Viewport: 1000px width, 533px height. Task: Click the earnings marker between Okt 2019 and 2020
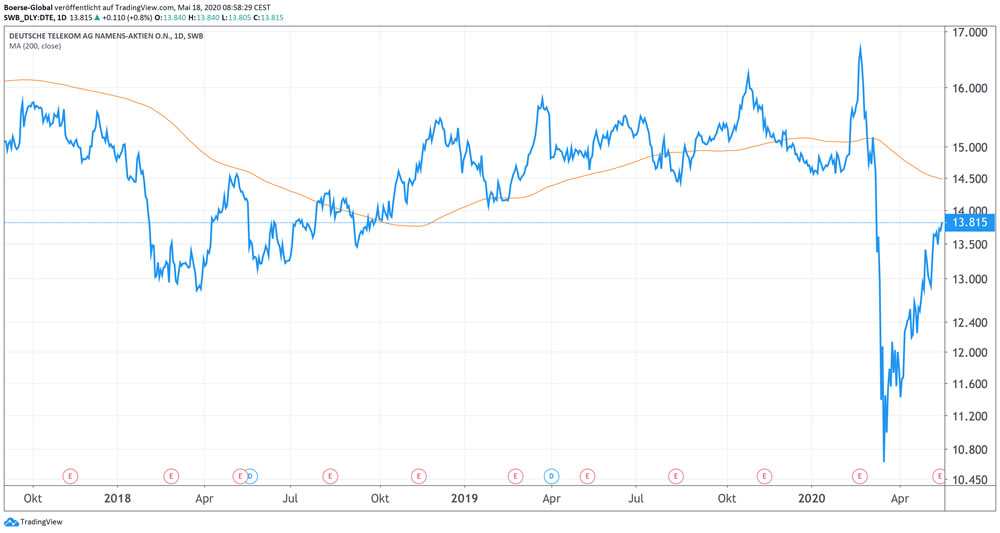click(x=764, y=476)
